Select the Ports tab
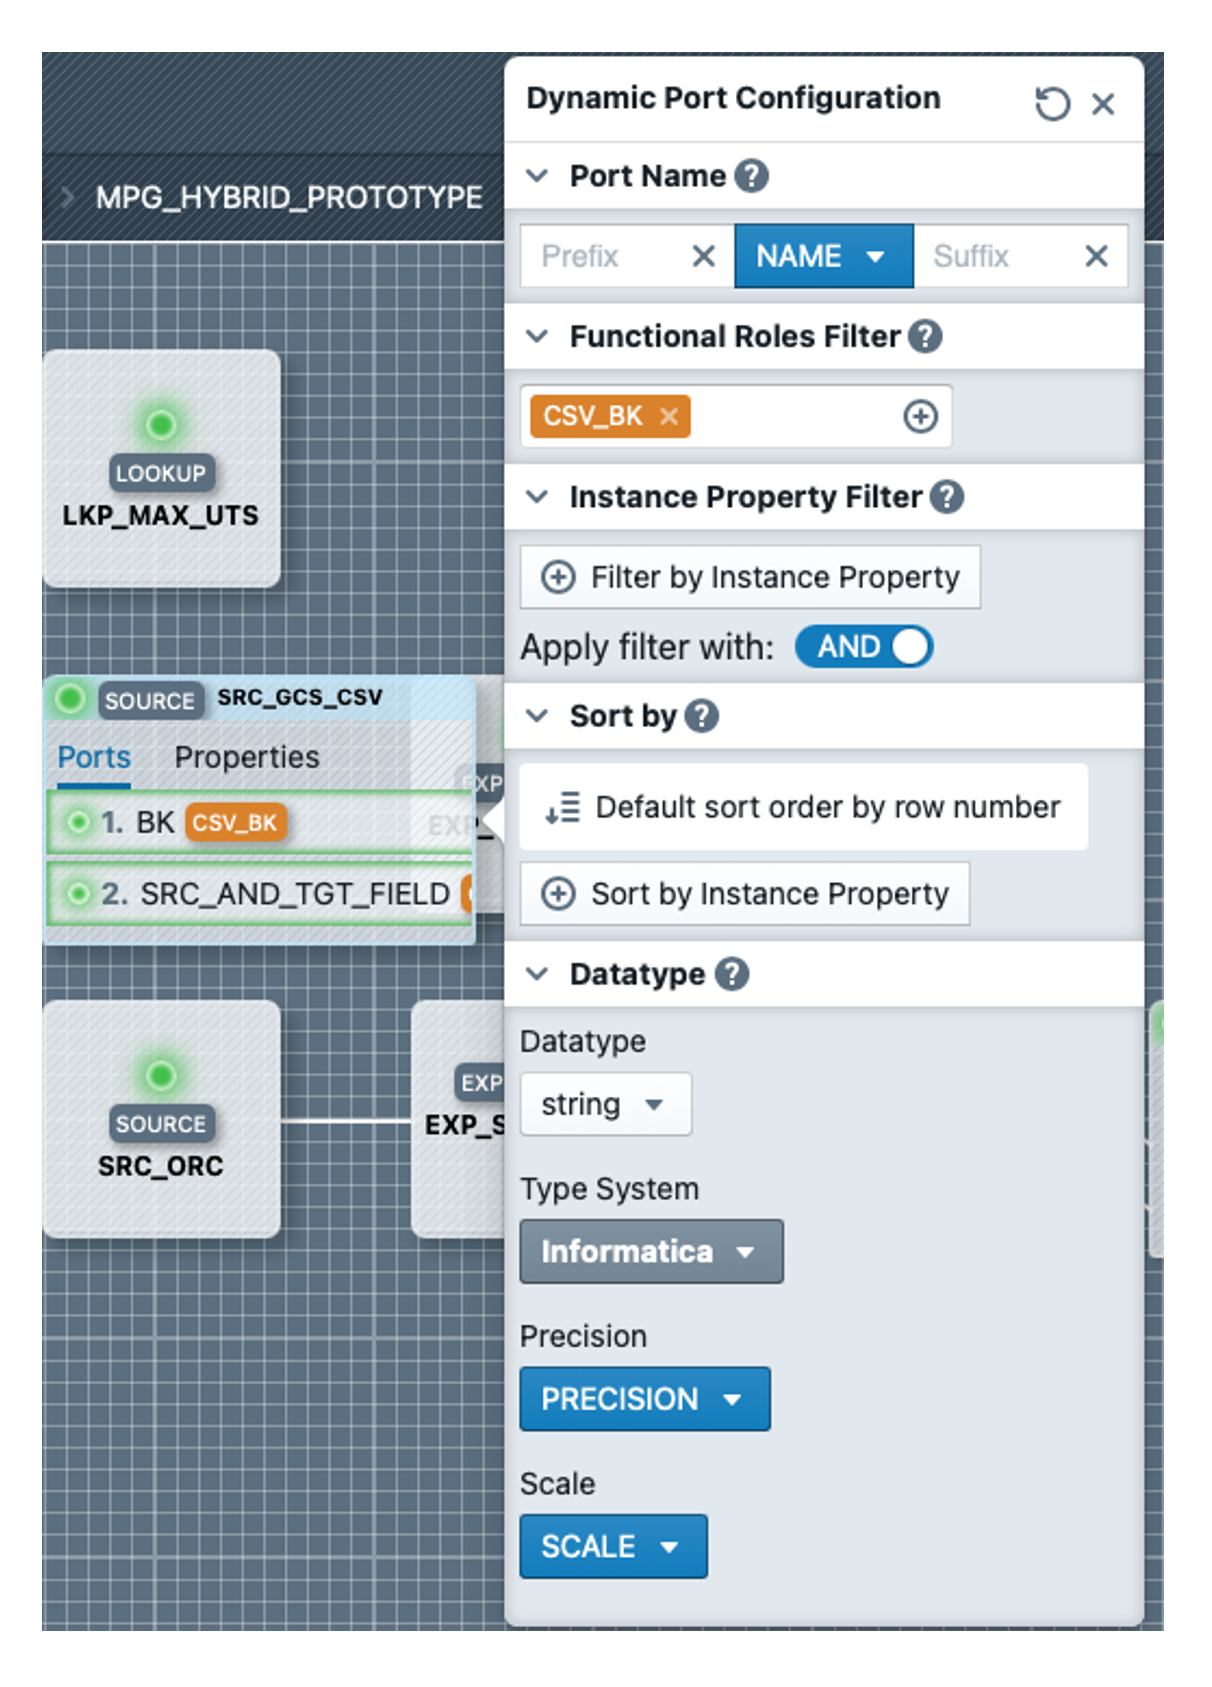Image resolution: width=1212 pixels, height=1687 pixels. [94, 758]
